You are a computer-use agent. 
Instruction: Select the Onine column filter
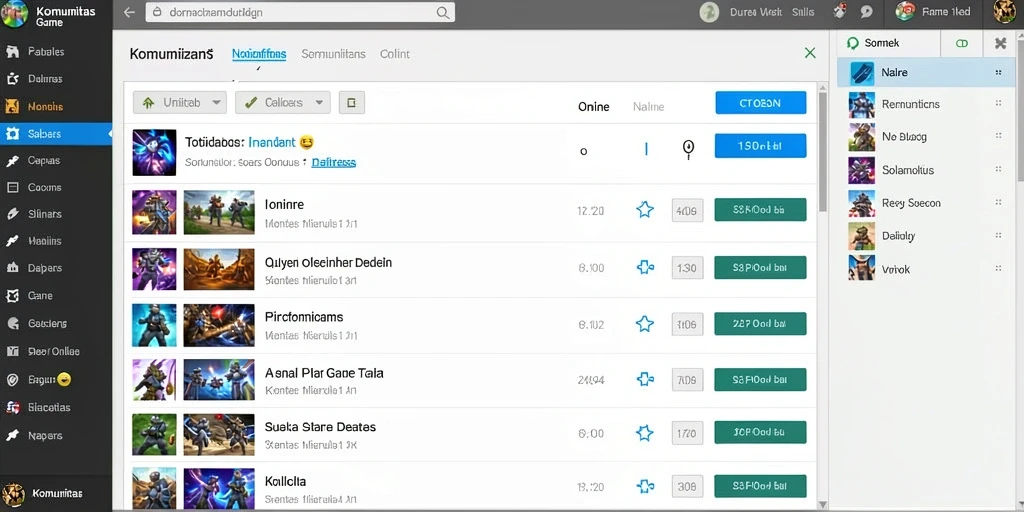(594, 106)
